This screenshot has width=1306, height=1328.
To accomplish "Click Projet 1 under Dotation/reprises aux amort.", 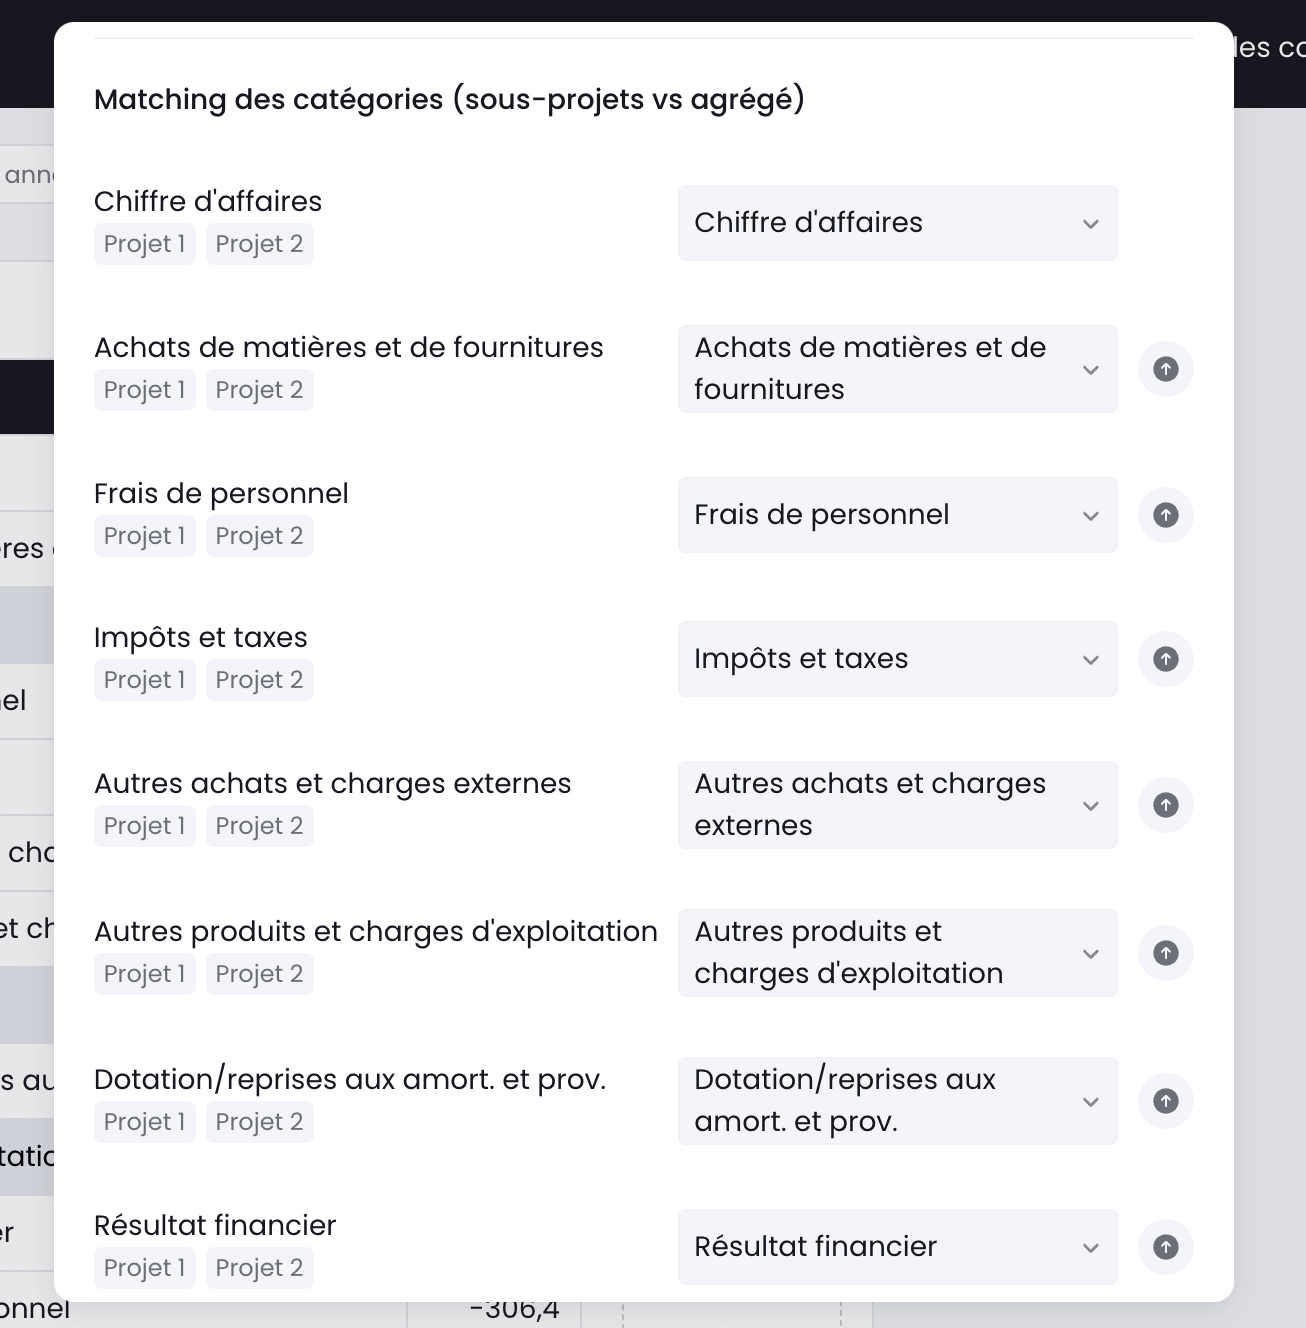I will (x=145, y=1122).
